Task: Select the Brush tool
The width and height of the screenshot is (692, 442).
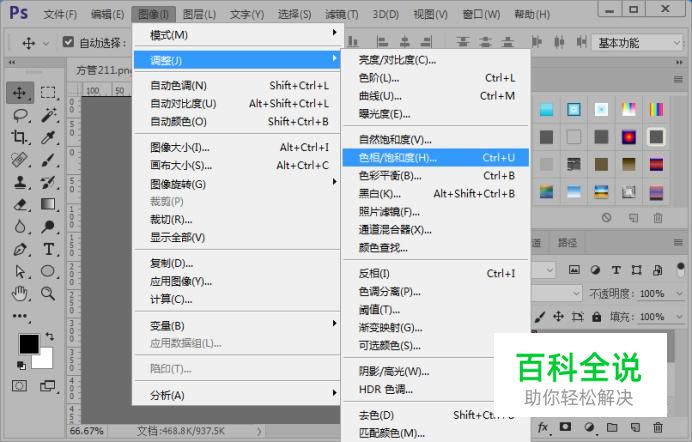Action: [x=48, y=160]
